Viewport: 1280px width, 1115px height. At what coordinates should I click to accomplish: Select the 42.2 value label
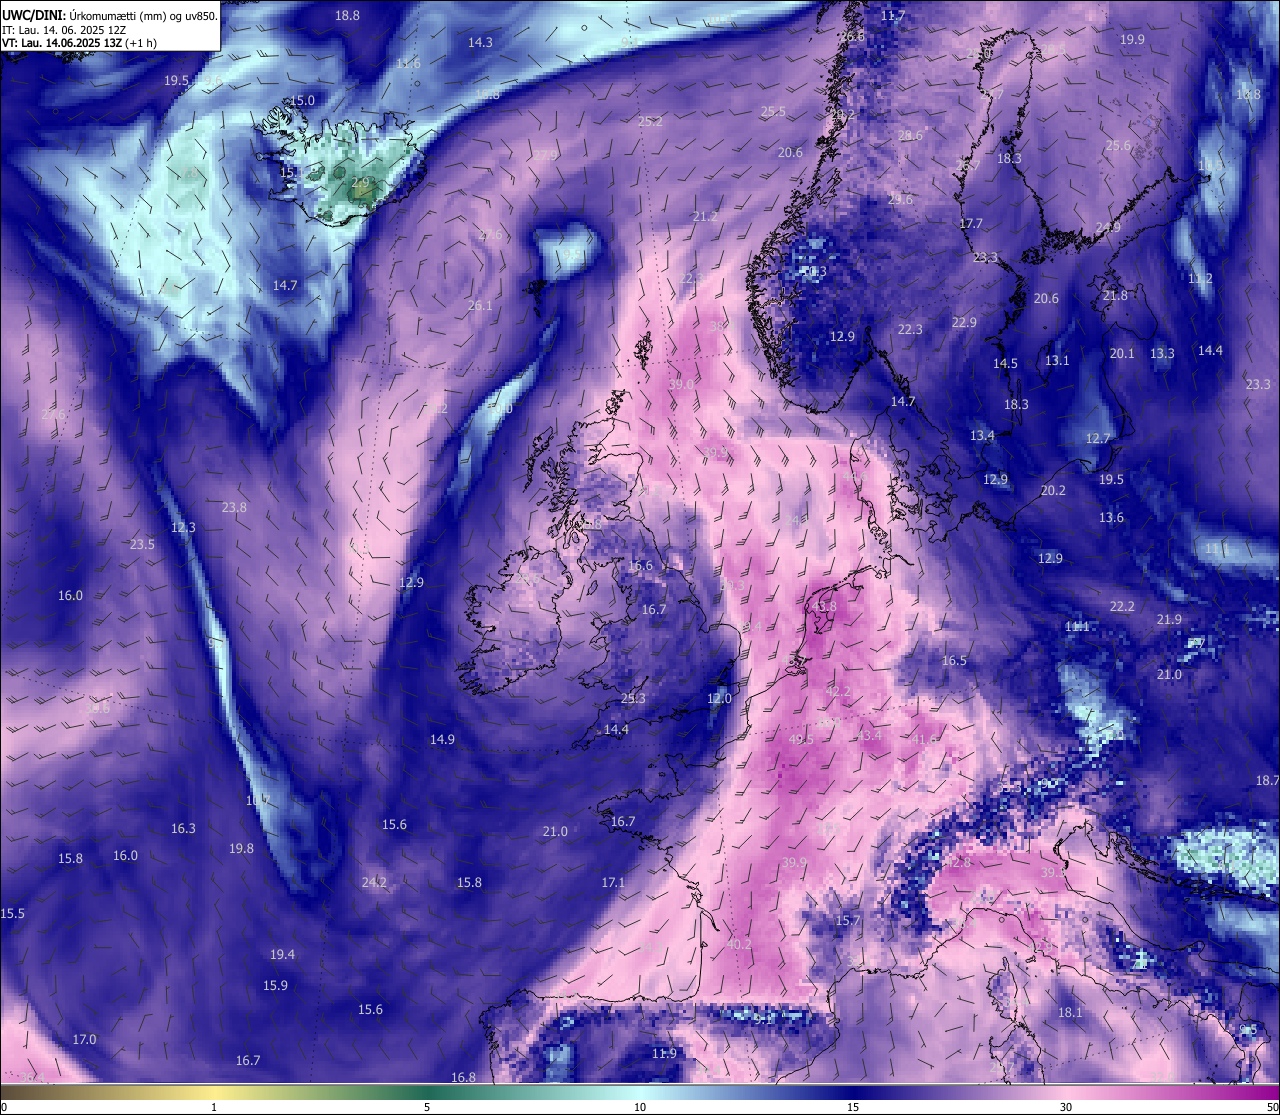click(838, 692)
